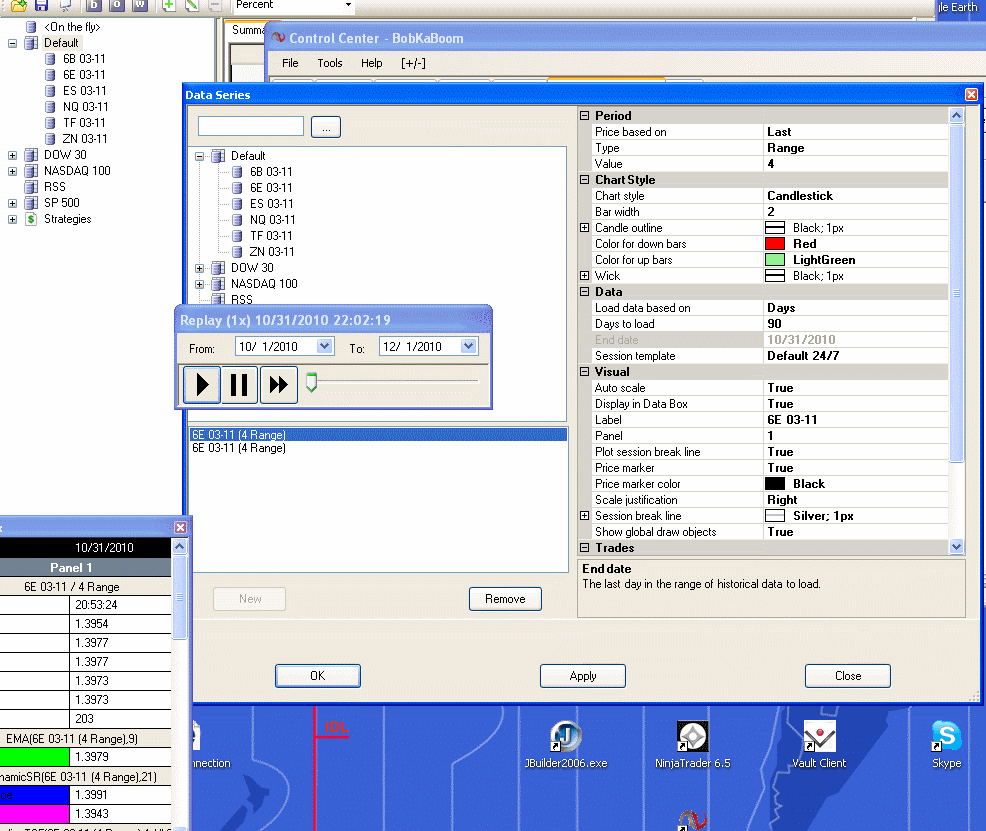Screen dimensions: 986x831
Task: Click the Auto scale value 'True'
Action: point(780,388)
